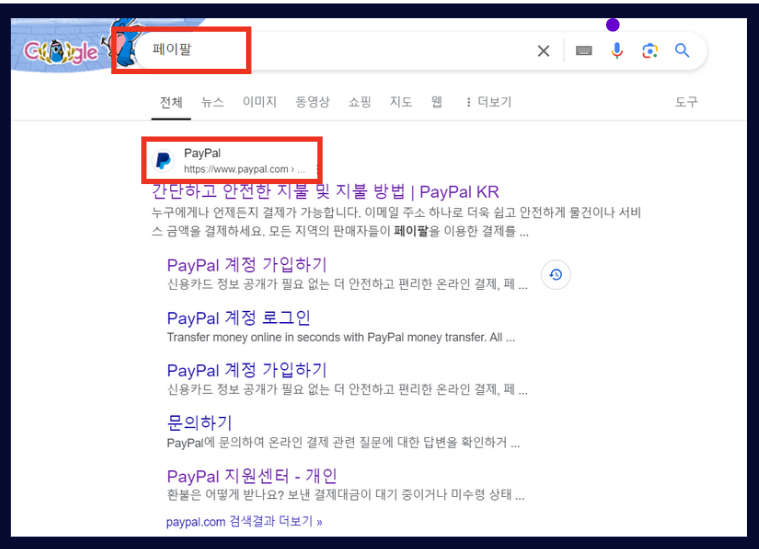Image resolution: width=759 pixels, height=549 pixels.
Task: Click the 'Transfer money online in seconds' snippet
Action: click(x=341, y=337)
